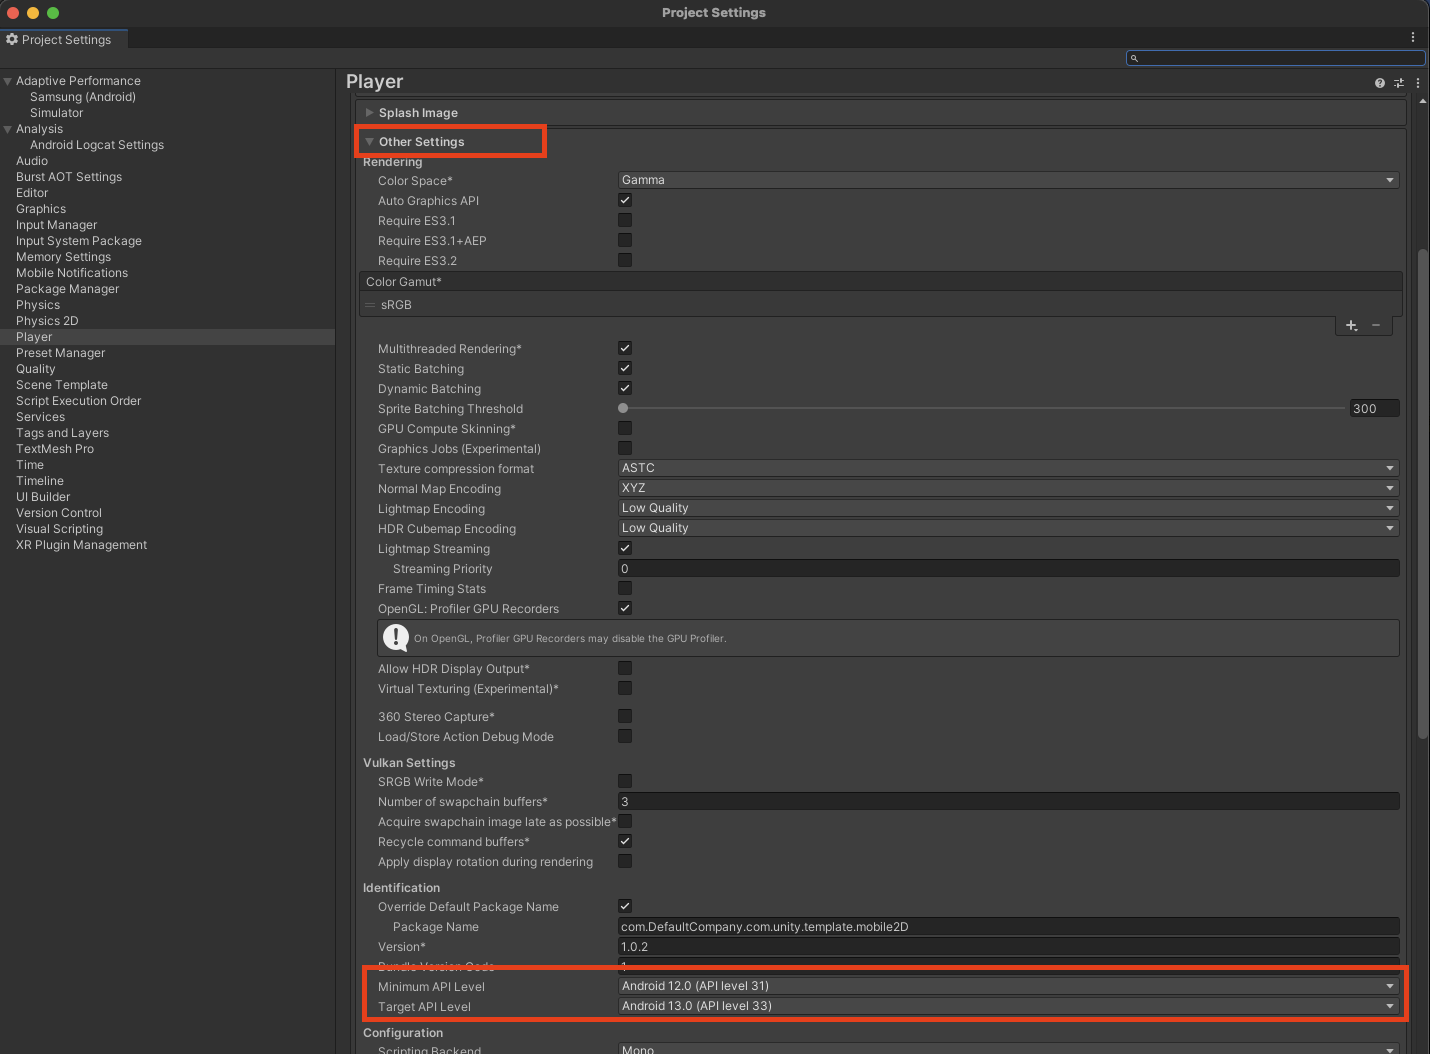The image size is (1430, 1054).
Task: Open Color Space dropdown showing Gamma
Action: tap(1008, 180)
